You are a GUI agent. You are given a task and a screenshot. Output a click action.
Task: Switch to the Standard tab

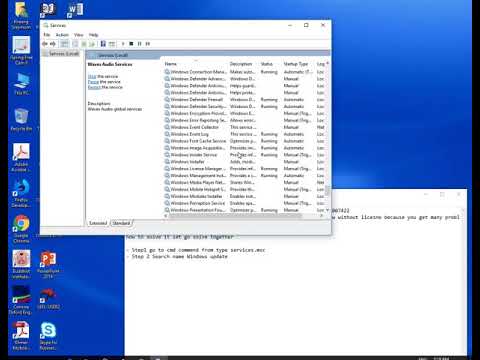(x=121, y=223)
